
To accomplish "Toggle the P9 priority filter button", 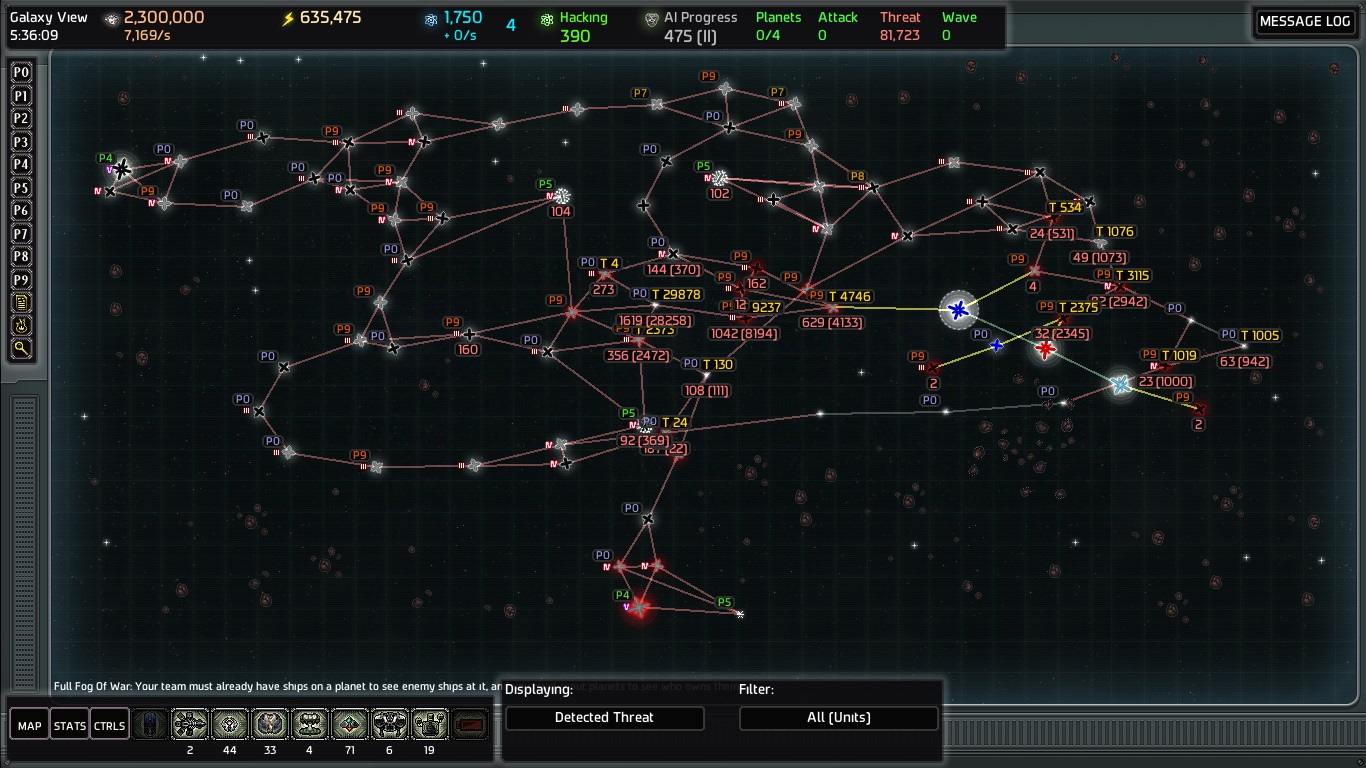I will click(x=21, y=280).
